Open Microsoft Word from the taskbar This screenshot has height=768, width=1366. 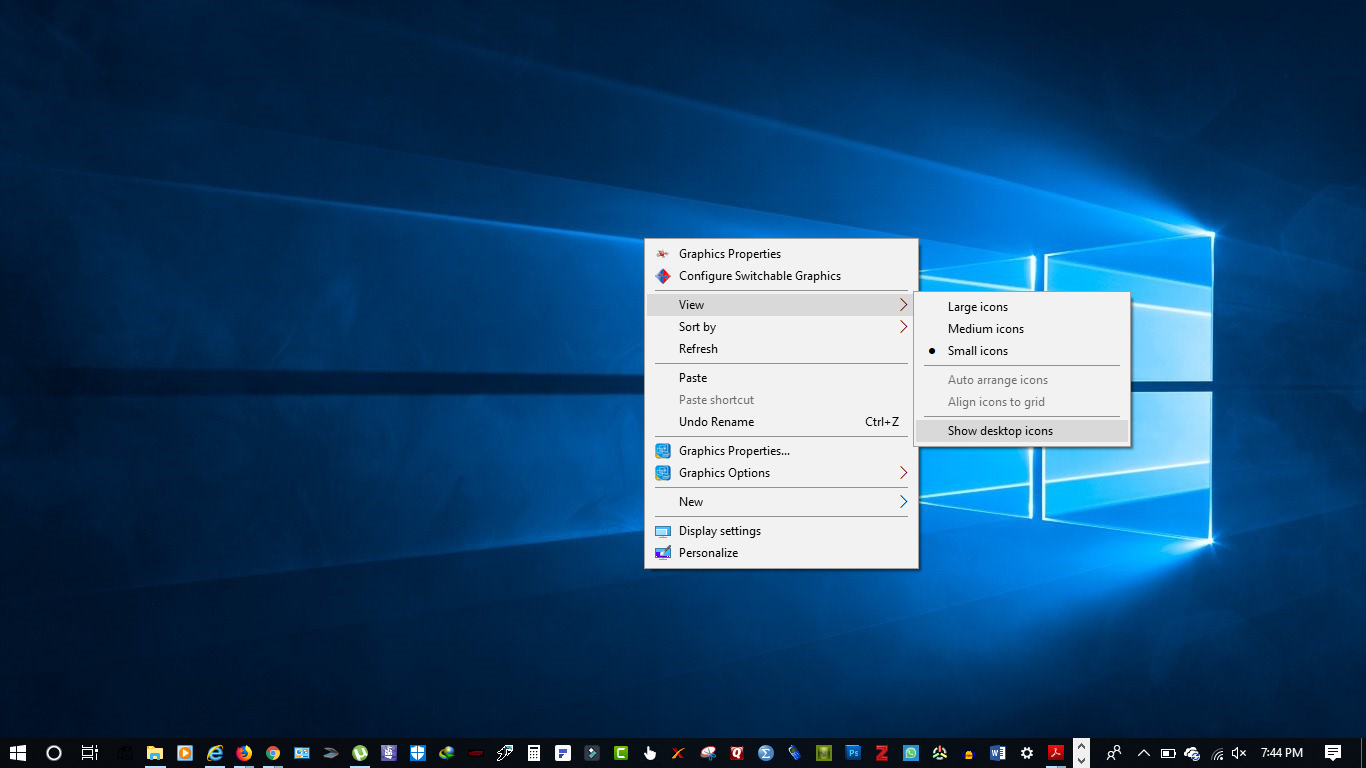click(x=997, y=752)
